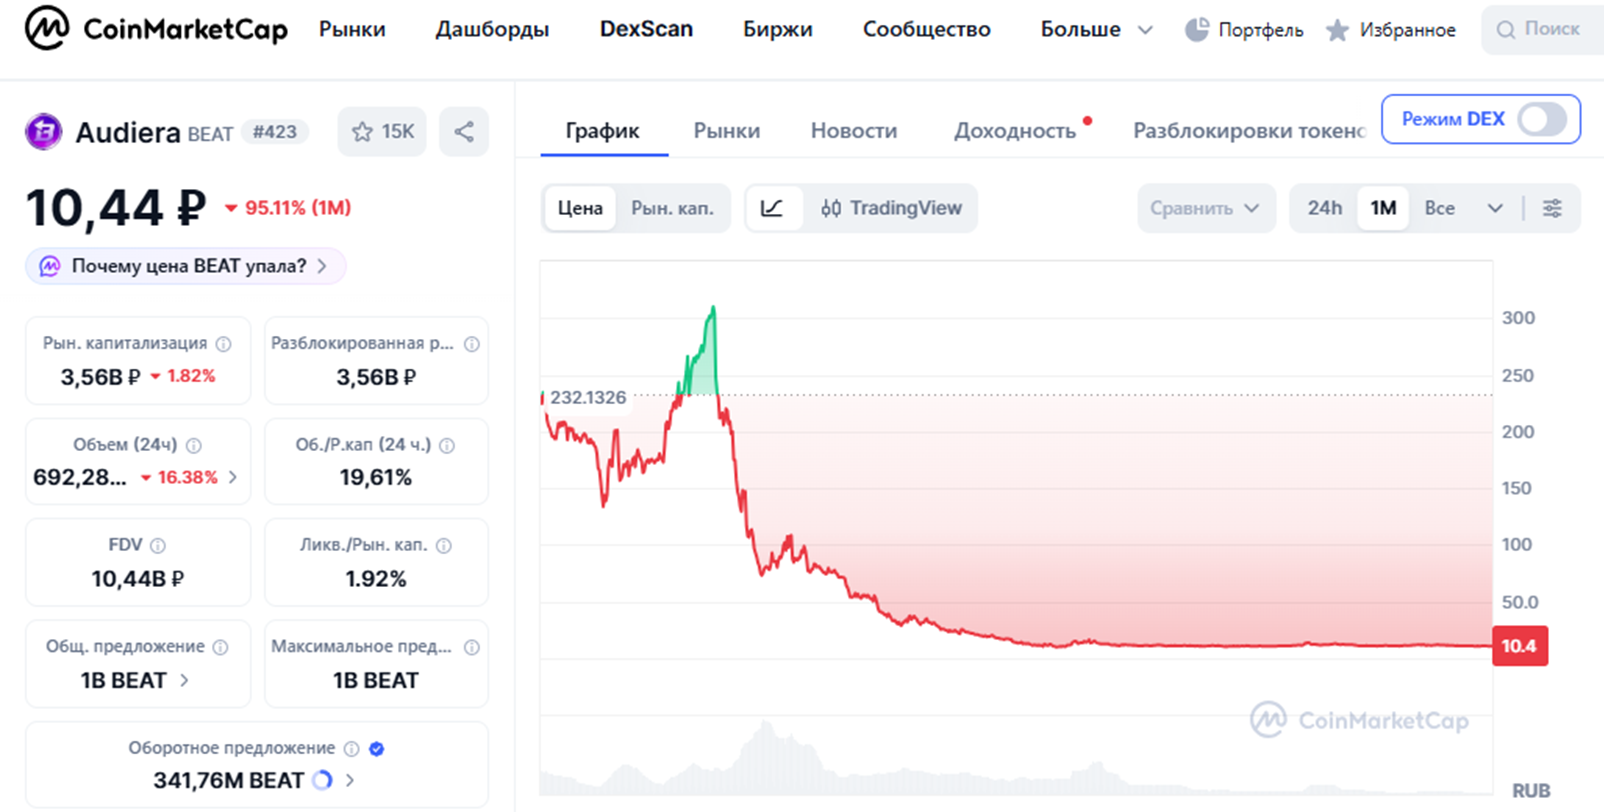
Task: Open Почему цена BEAT упала? explanation
Action: (x=186, y=266)
